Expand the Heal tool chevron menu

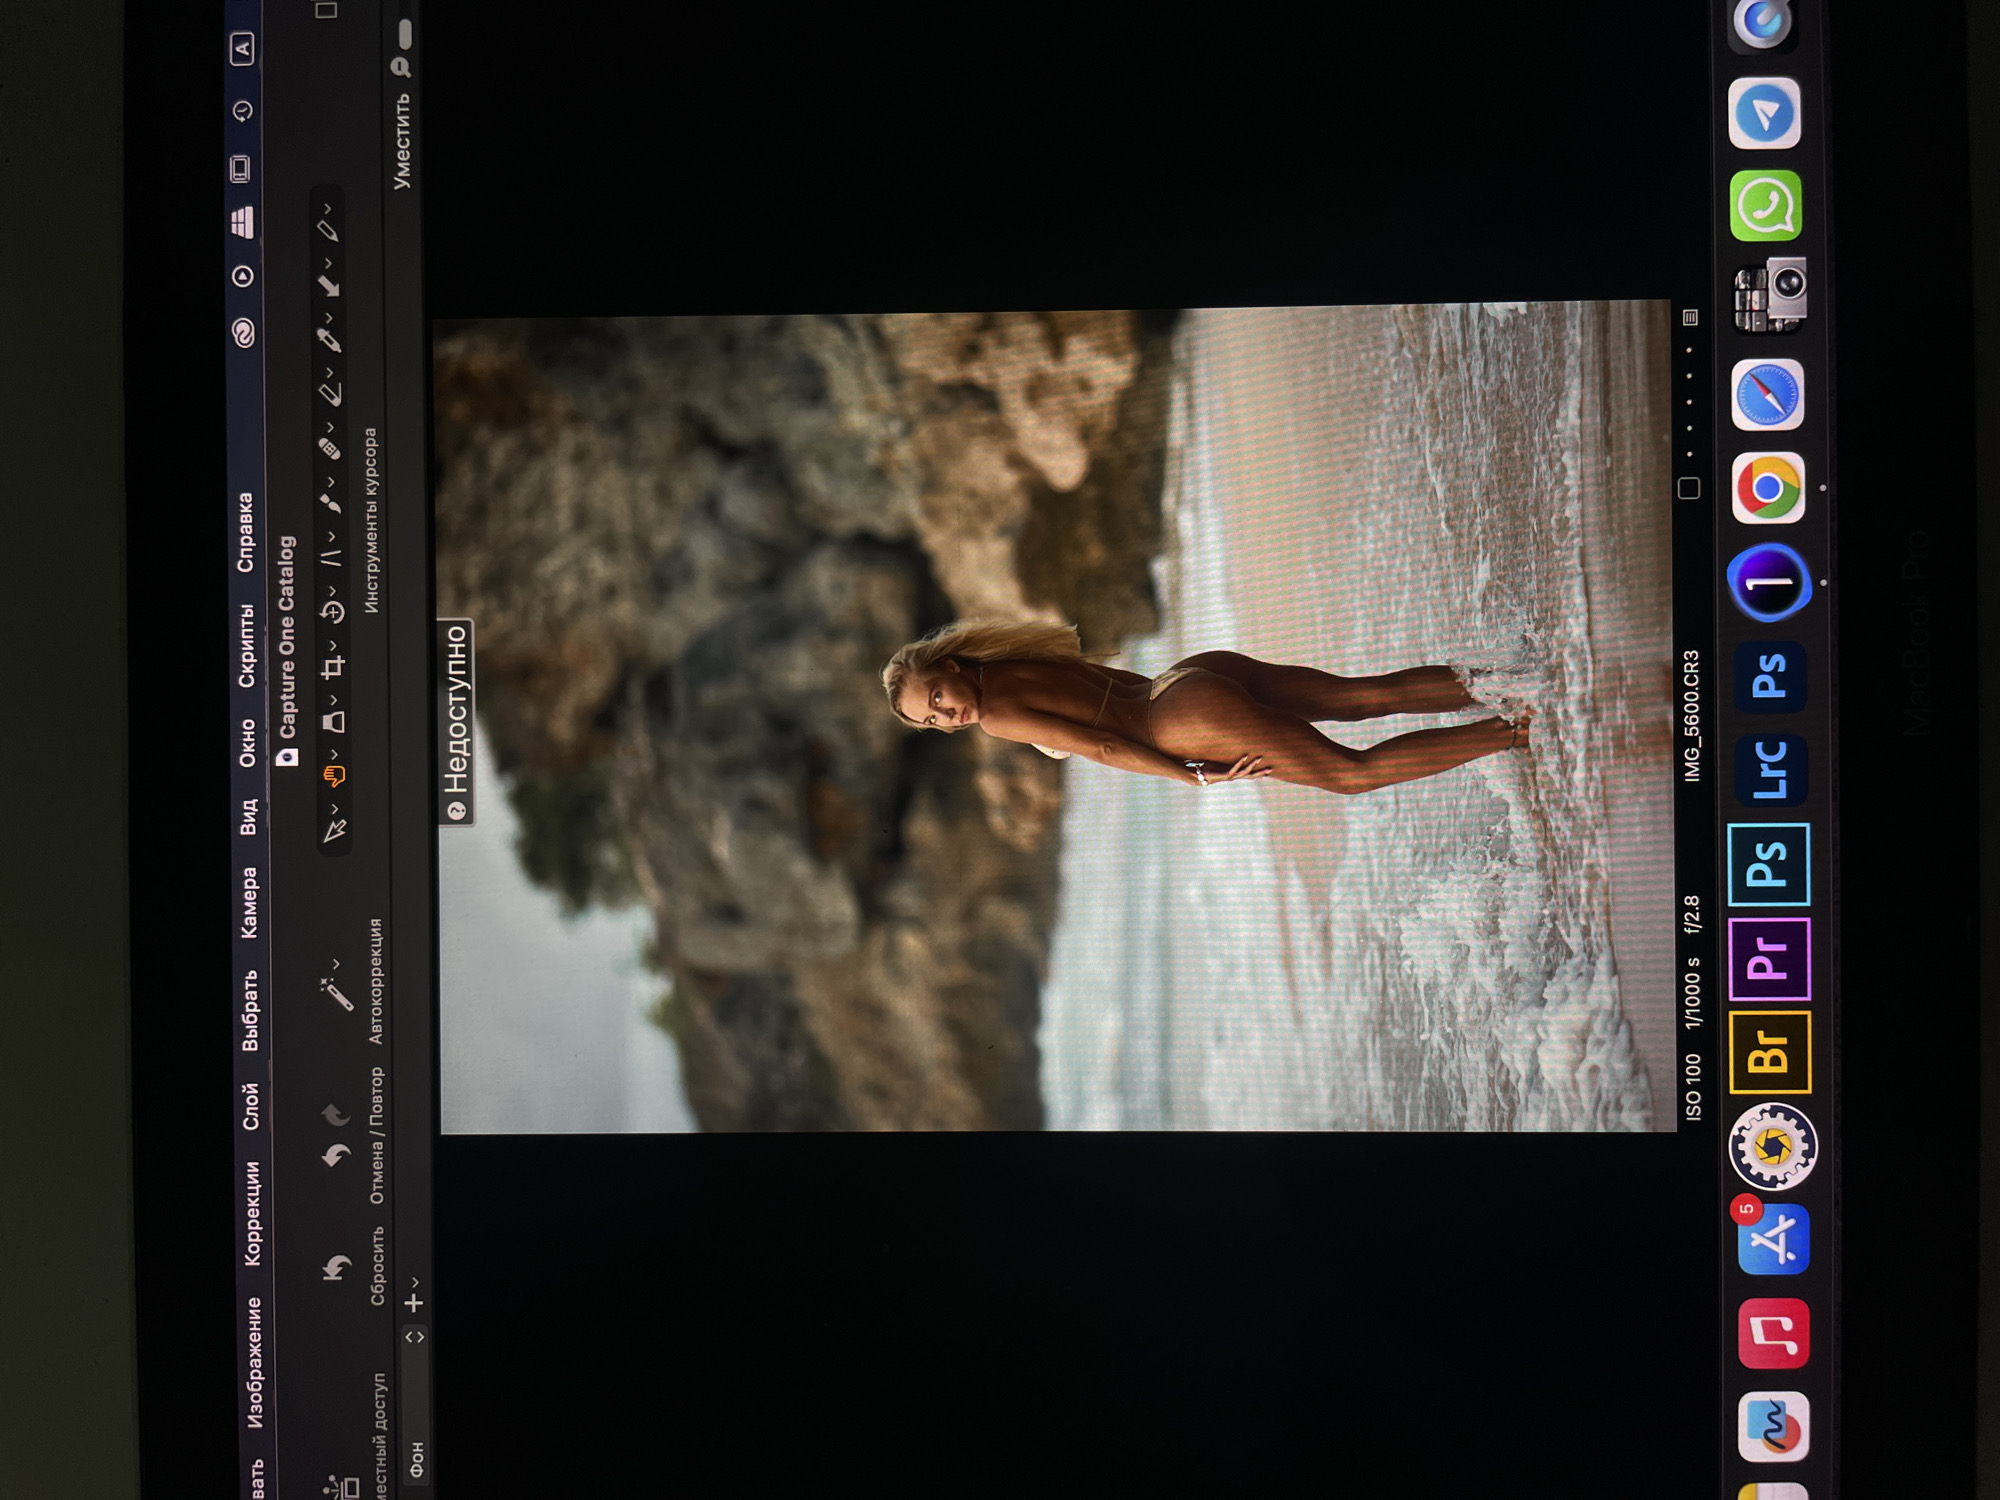(x=330, y=427)
